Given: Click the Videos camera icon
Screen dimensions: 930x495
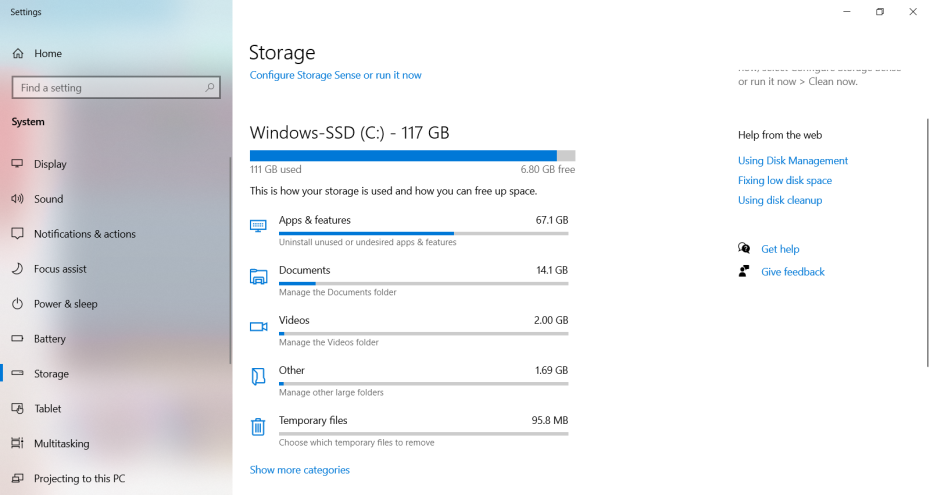Looking at the screenshot, I should click(258, 326).
